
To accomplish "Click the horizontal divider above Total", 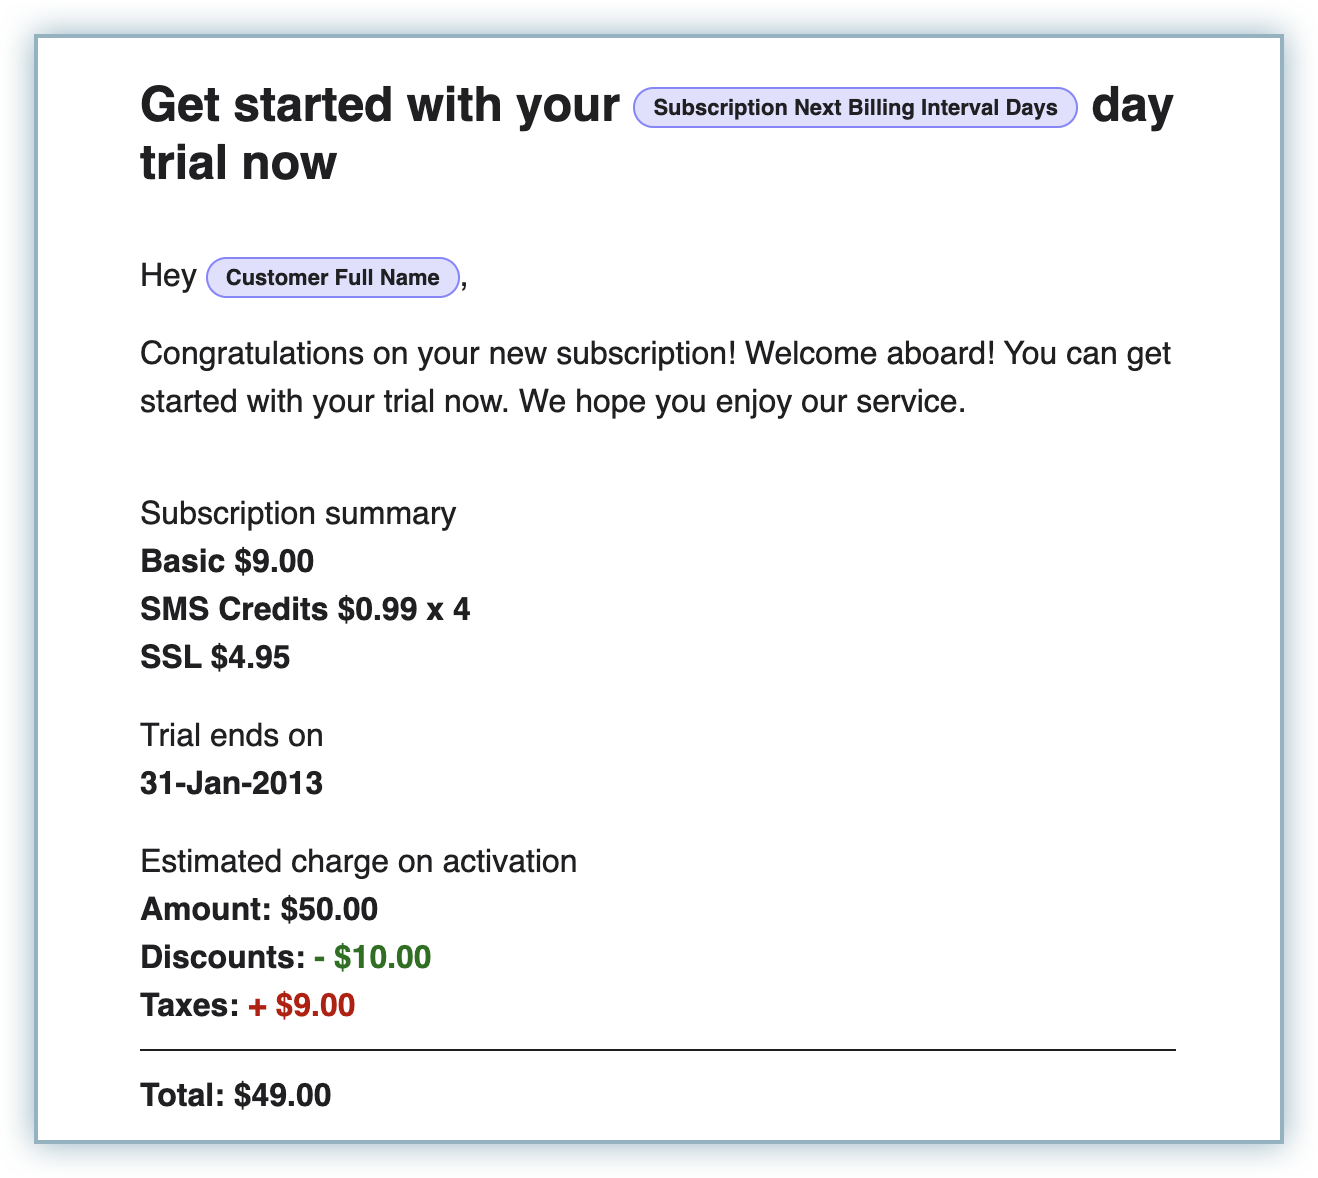I will (657, 1050).
